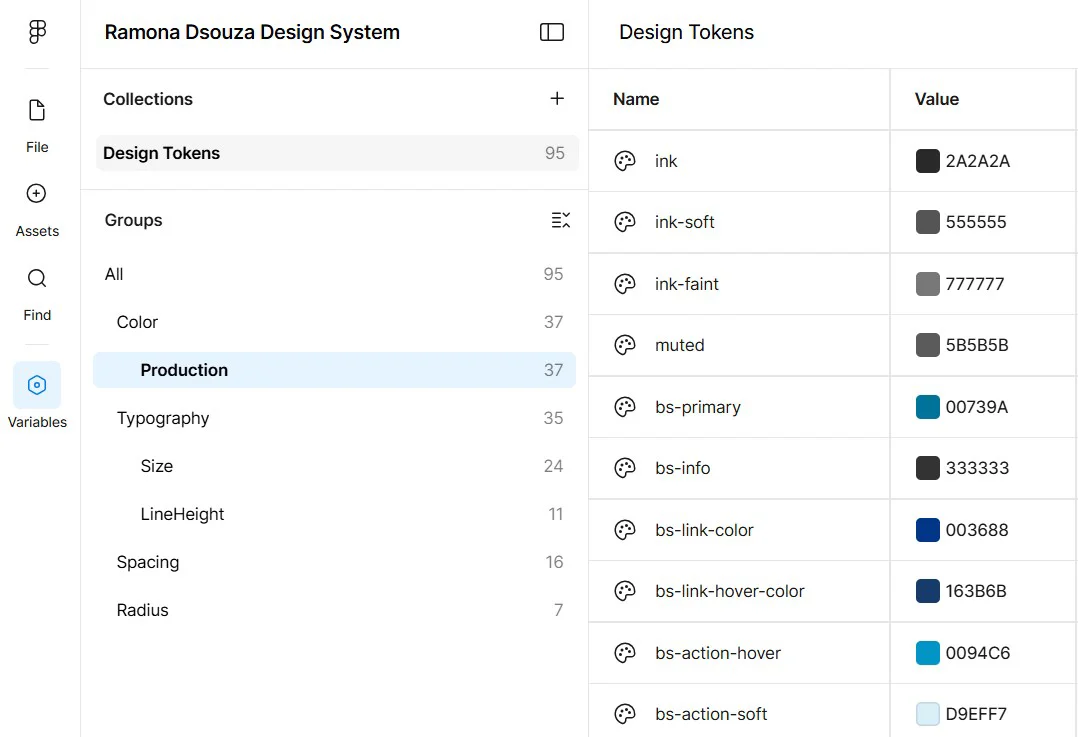
Task: Click the 003688 hex value text
Action: pyautogui.click(x=976, y=530)
